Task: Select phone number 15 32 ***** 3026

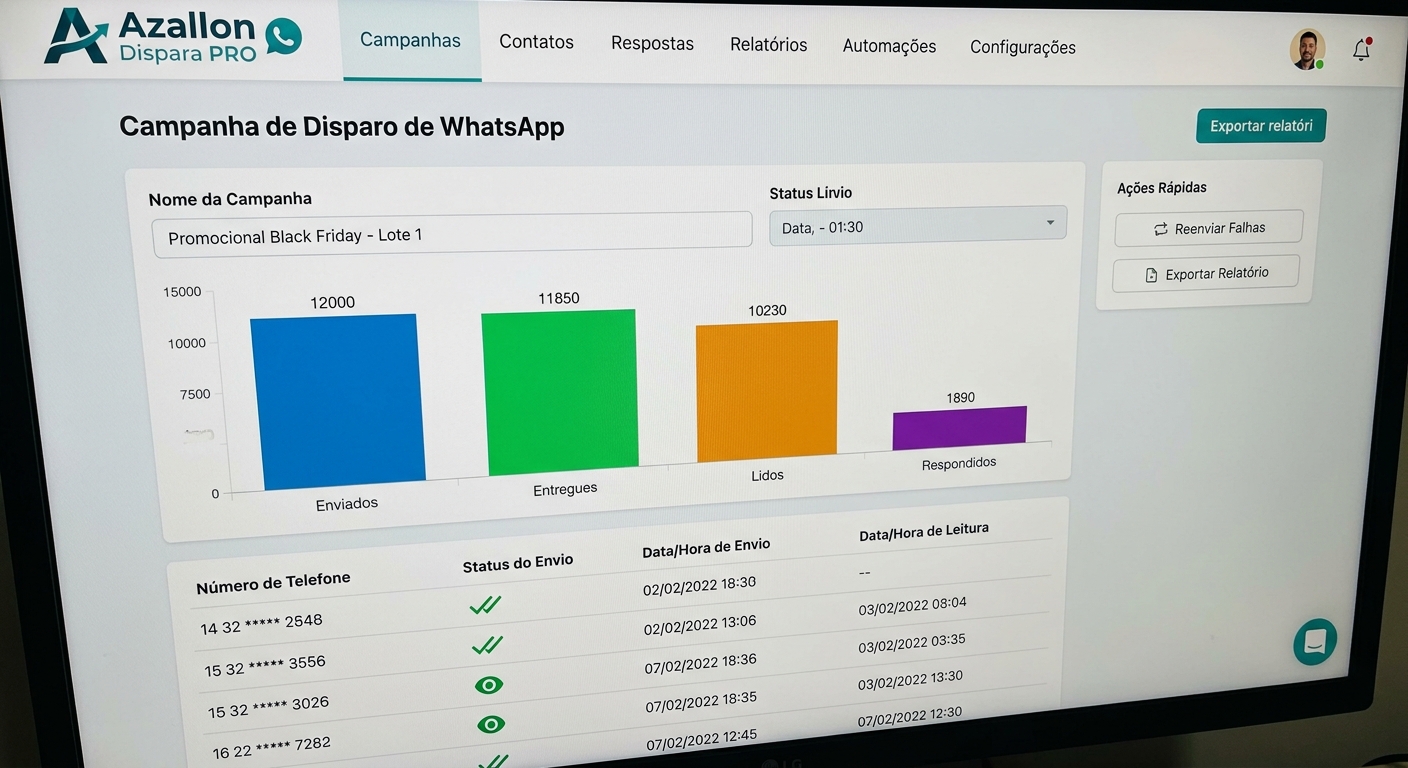Action: point(268,707)
